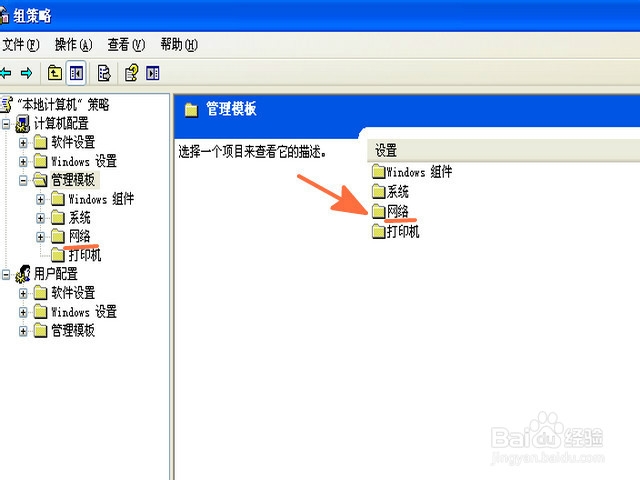This screenshot has width=640, height=480.
Task: Expand Windows 设置 under 用户配置
Action: pos(23,312)
